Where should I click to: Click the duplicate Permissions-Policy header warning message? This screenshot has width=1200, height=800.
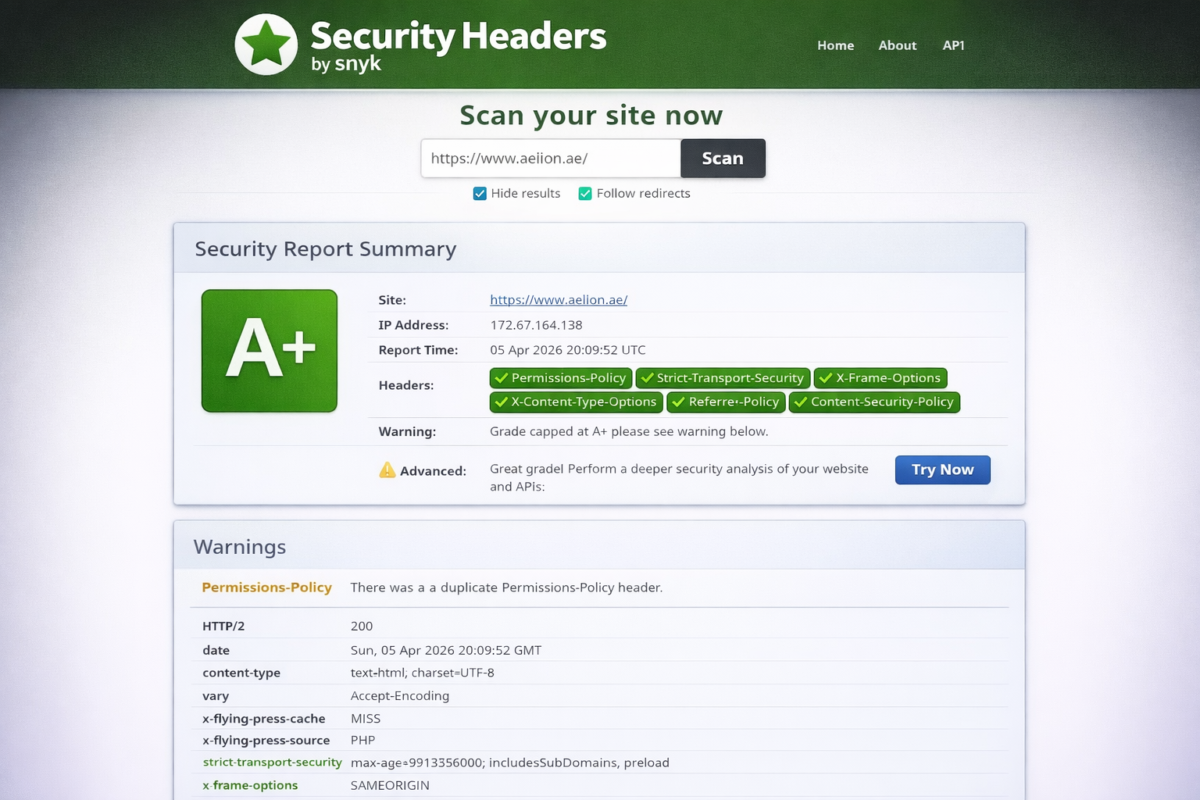(506, 587)
